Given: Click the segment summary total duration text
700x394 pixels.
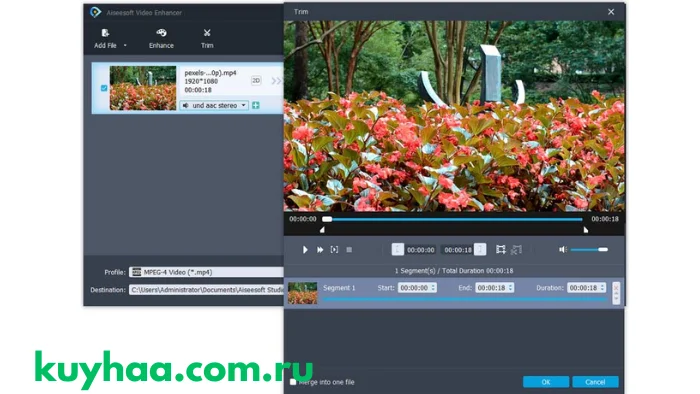Looking at the screenshot, I should click(454, 271).
